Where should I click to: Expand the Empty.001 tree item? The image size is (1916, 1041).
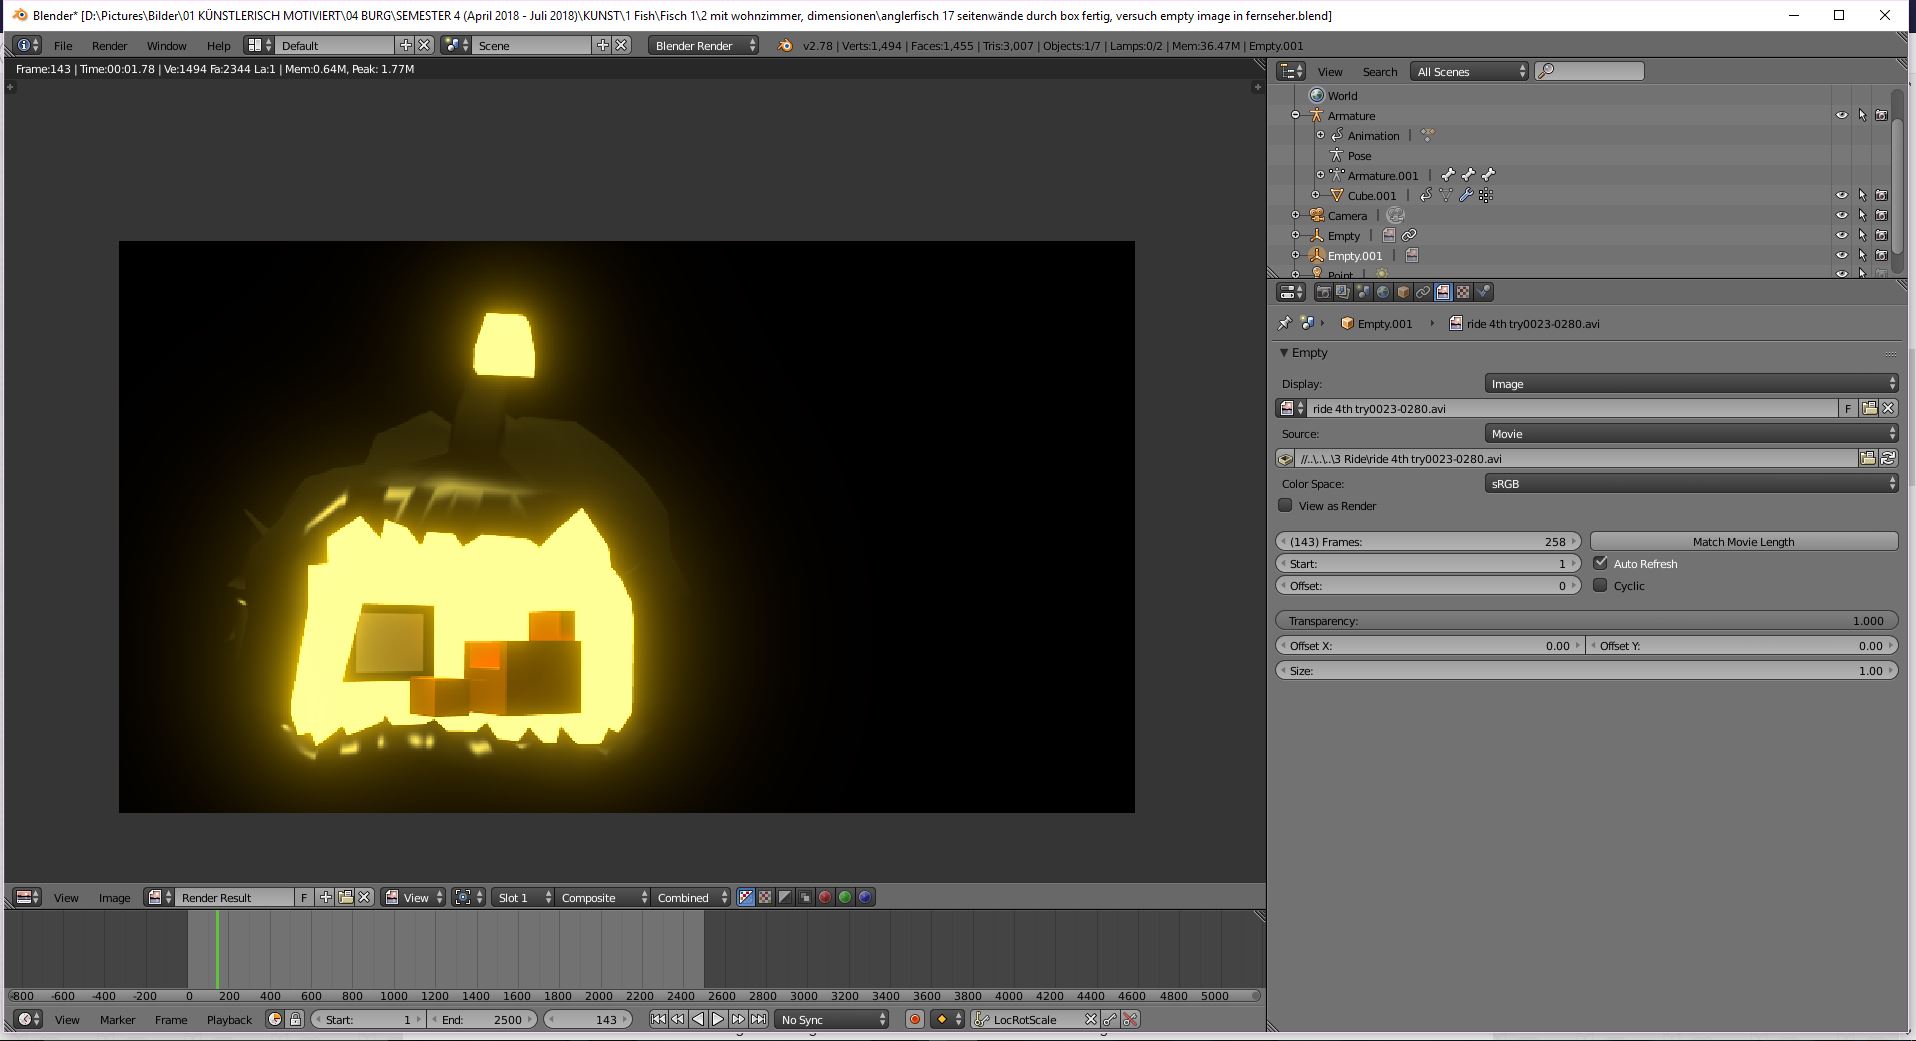coord(1296,255)
